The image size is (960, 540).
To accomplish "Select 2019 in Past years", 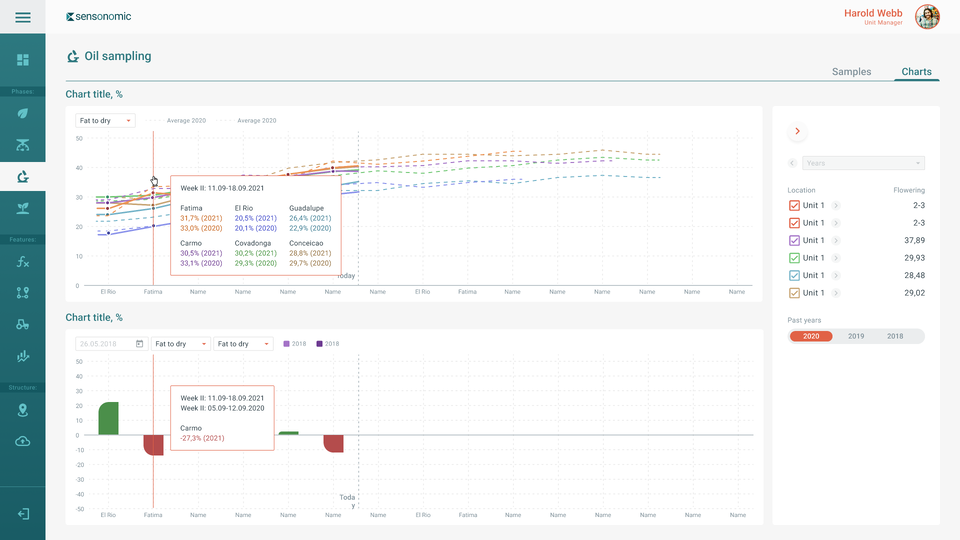I will pos(856,337).
